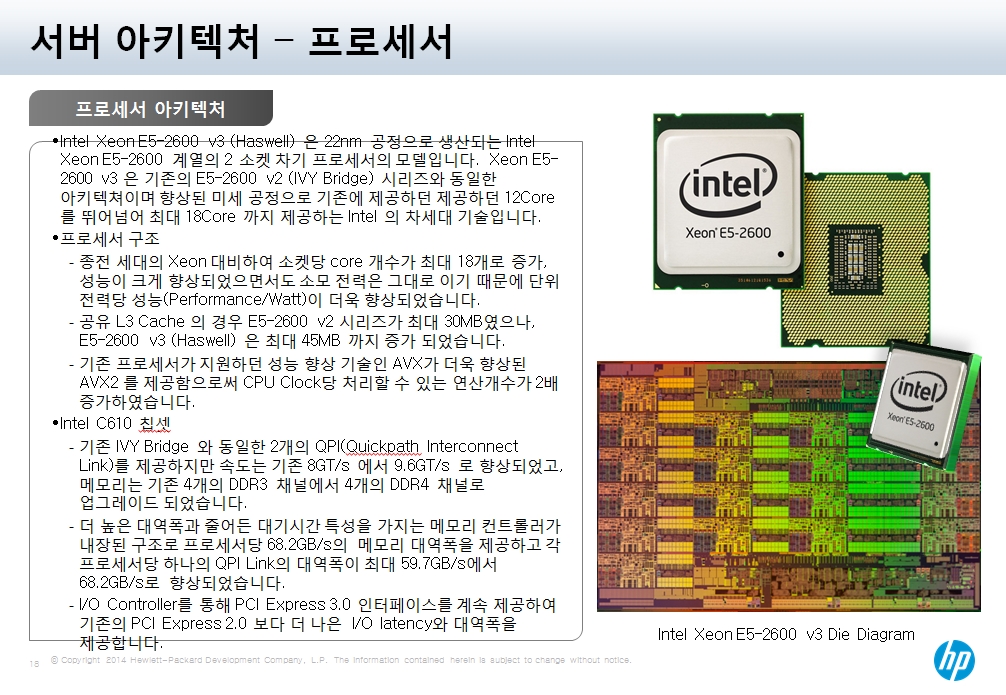The height and width of the screenshot is (695, 1006).
Task: Click the line '증가하였습니다' under AVX2
Action: (137, 402)
